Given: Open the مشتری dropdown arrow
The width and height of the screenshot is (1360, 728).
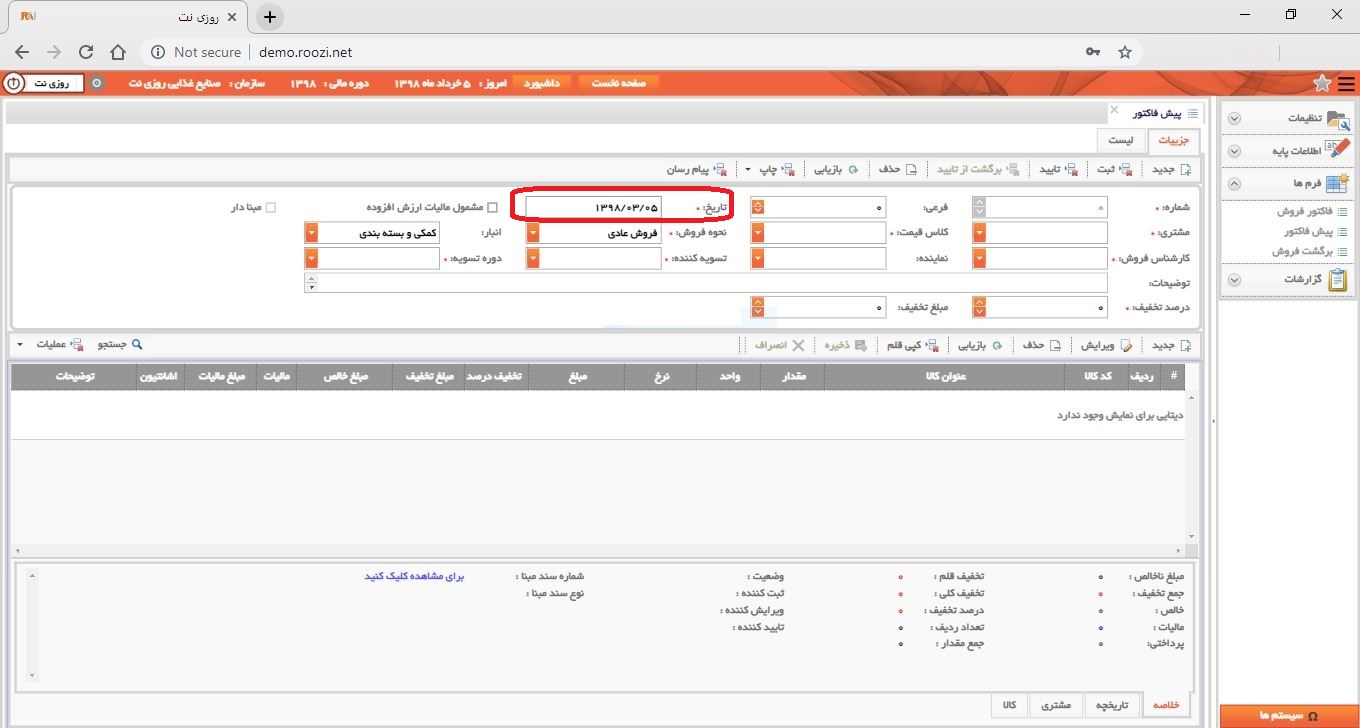Looking at the screenshot, I should click(979, 233).
